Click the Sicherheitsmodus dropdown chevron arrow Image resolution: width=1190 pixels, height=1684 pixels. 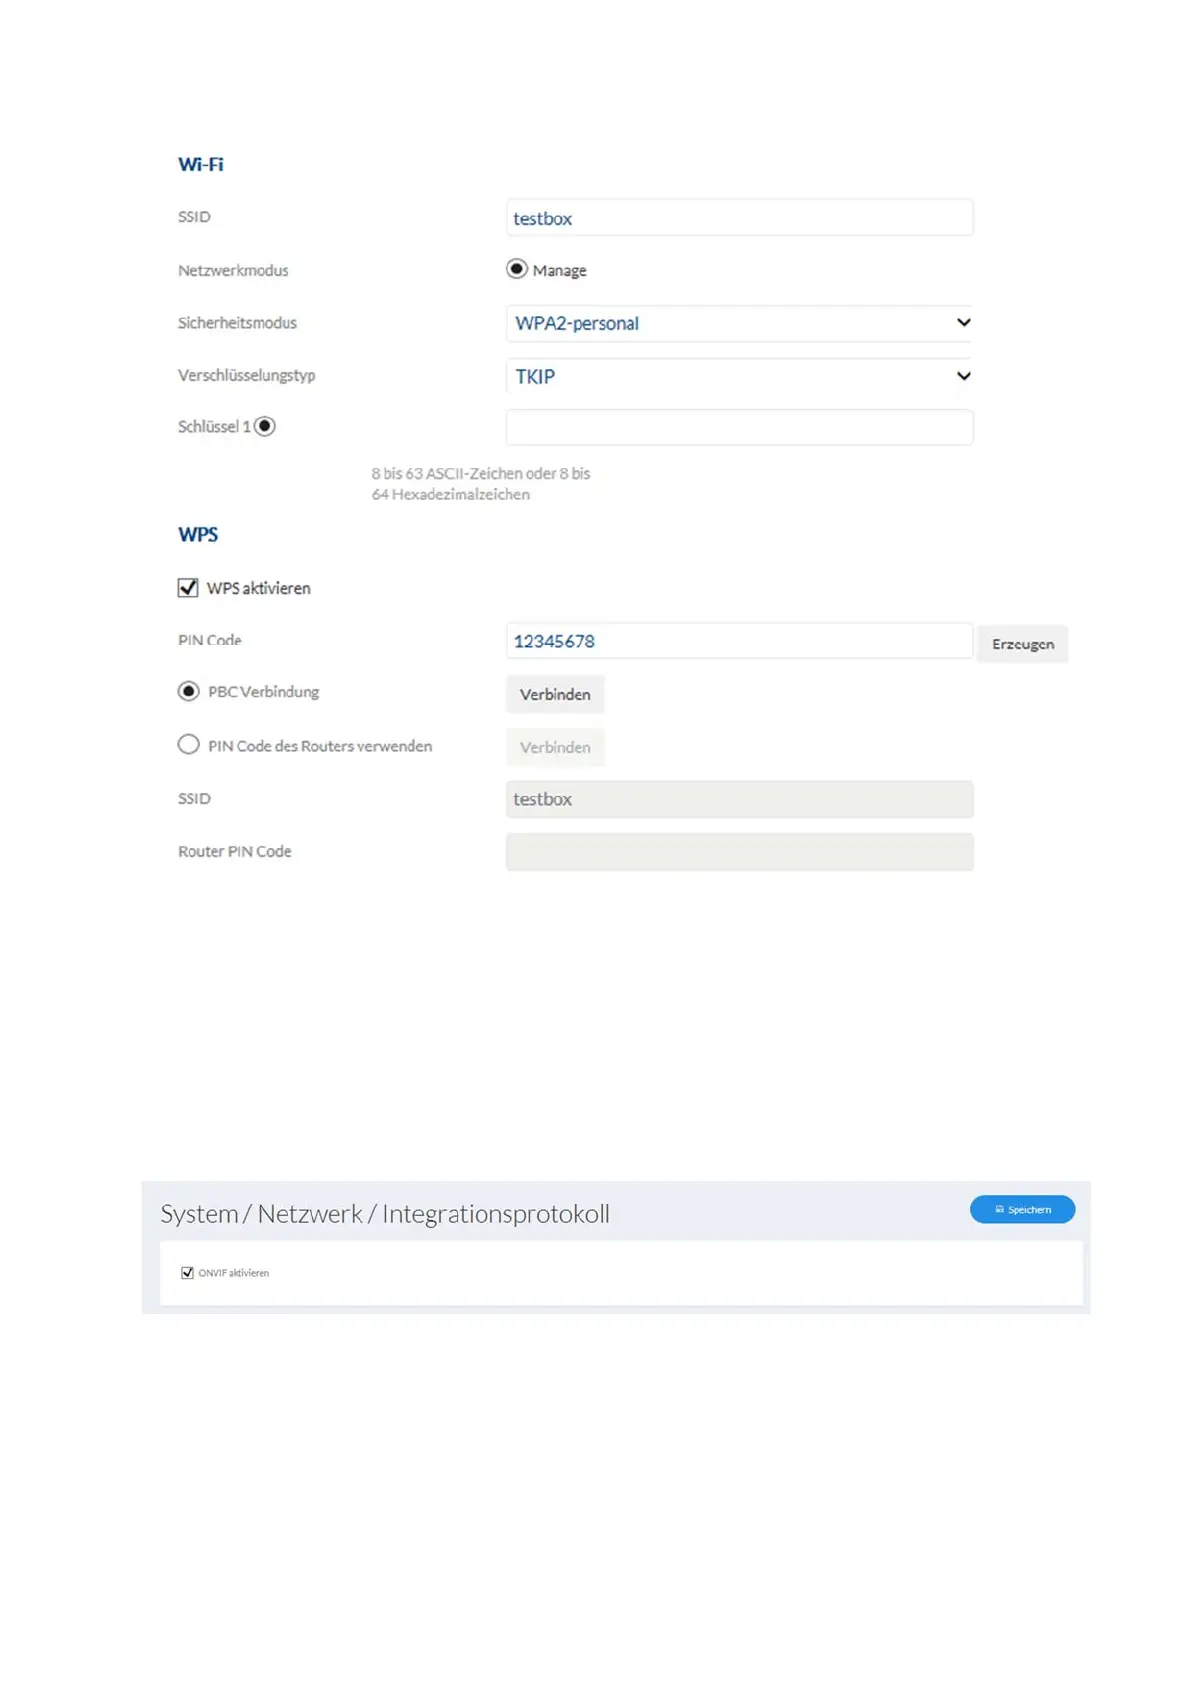963,323
